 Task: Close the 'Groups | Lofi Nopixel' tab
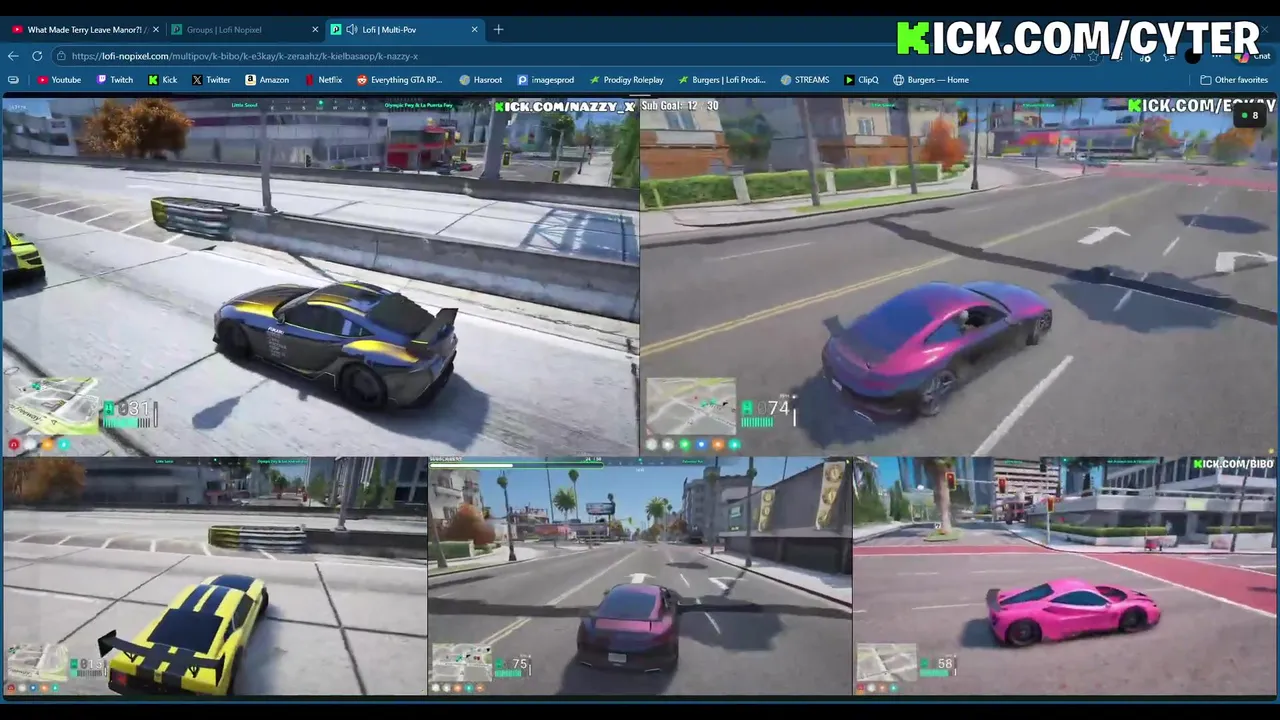(315, 30)
